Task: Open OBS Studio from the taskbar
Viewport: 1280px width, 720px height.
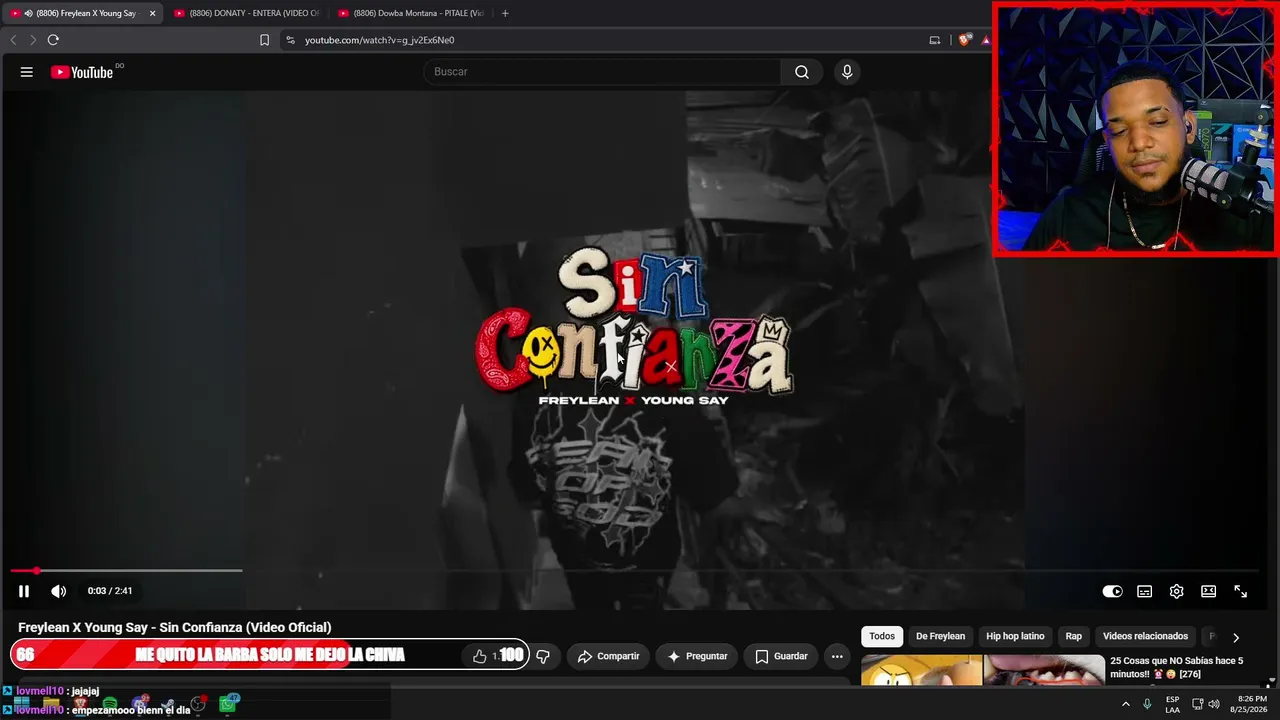Action: click(x=198, y=704)
